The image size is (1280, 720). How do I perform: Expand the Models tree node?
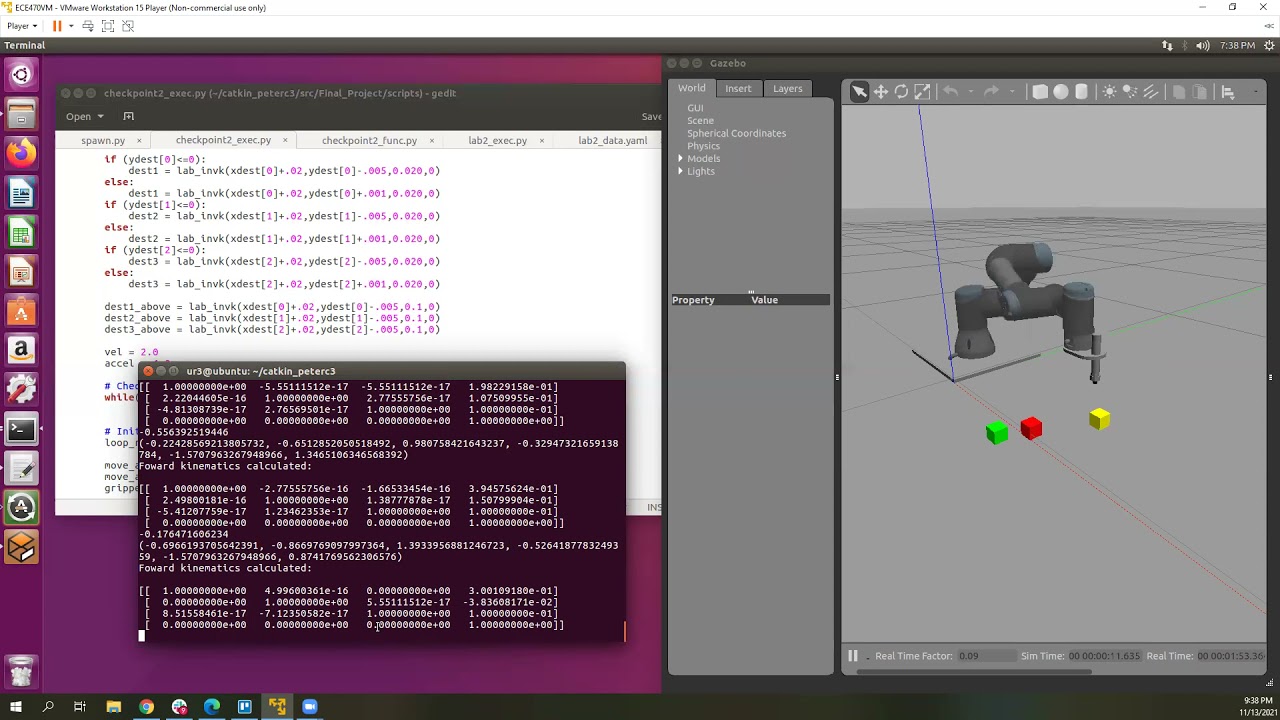[x=681, y=158]
